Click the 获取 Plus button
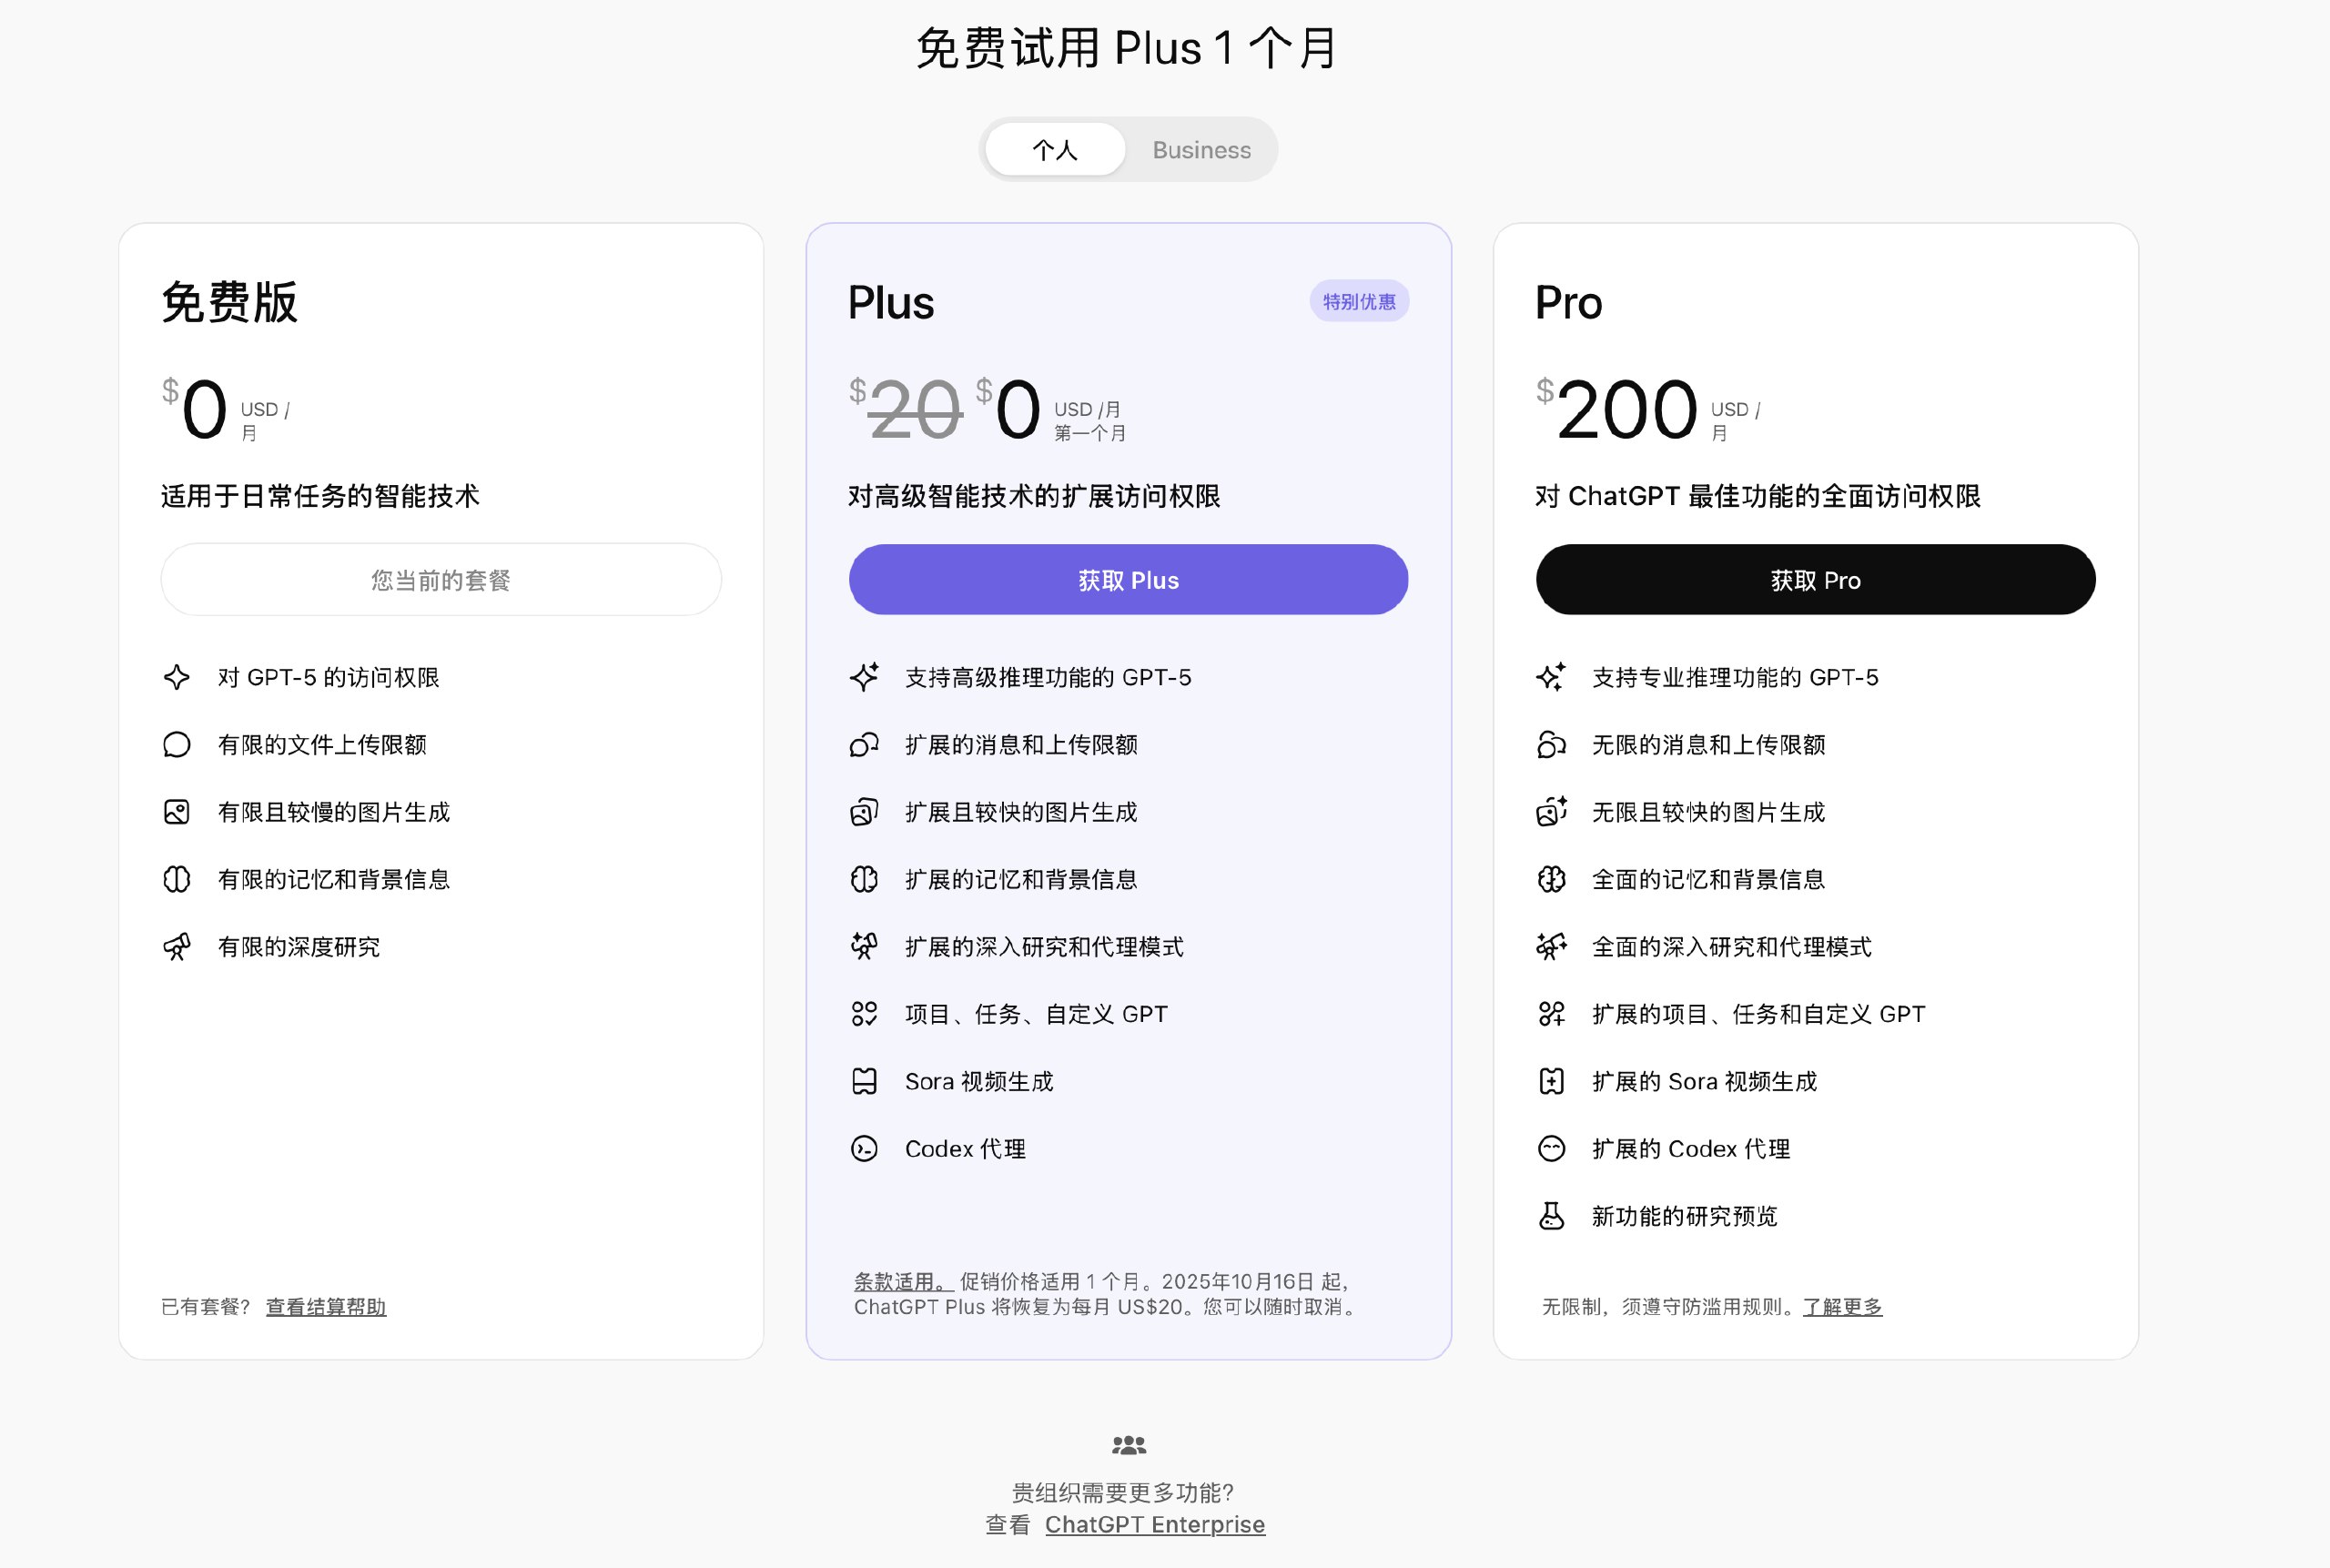Viewport: 2330px width, 1568px height. (x=1129, y=580)
